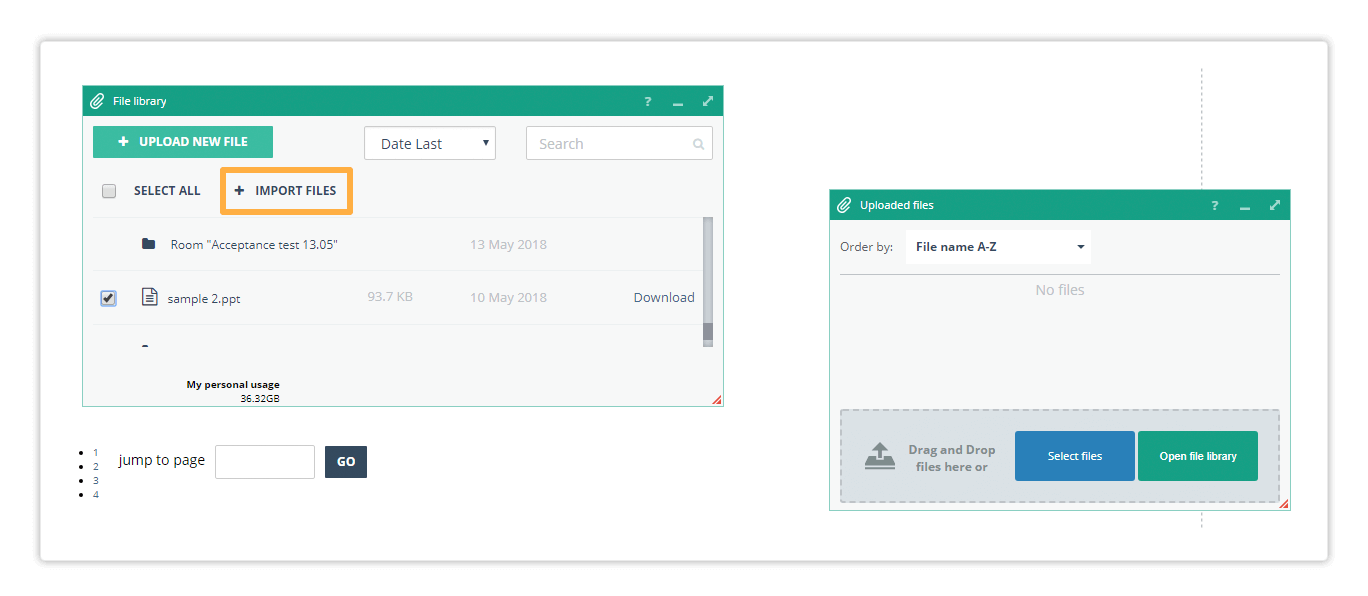
Task: Grab the File library resize corner handle
Action: pos(717,400)
